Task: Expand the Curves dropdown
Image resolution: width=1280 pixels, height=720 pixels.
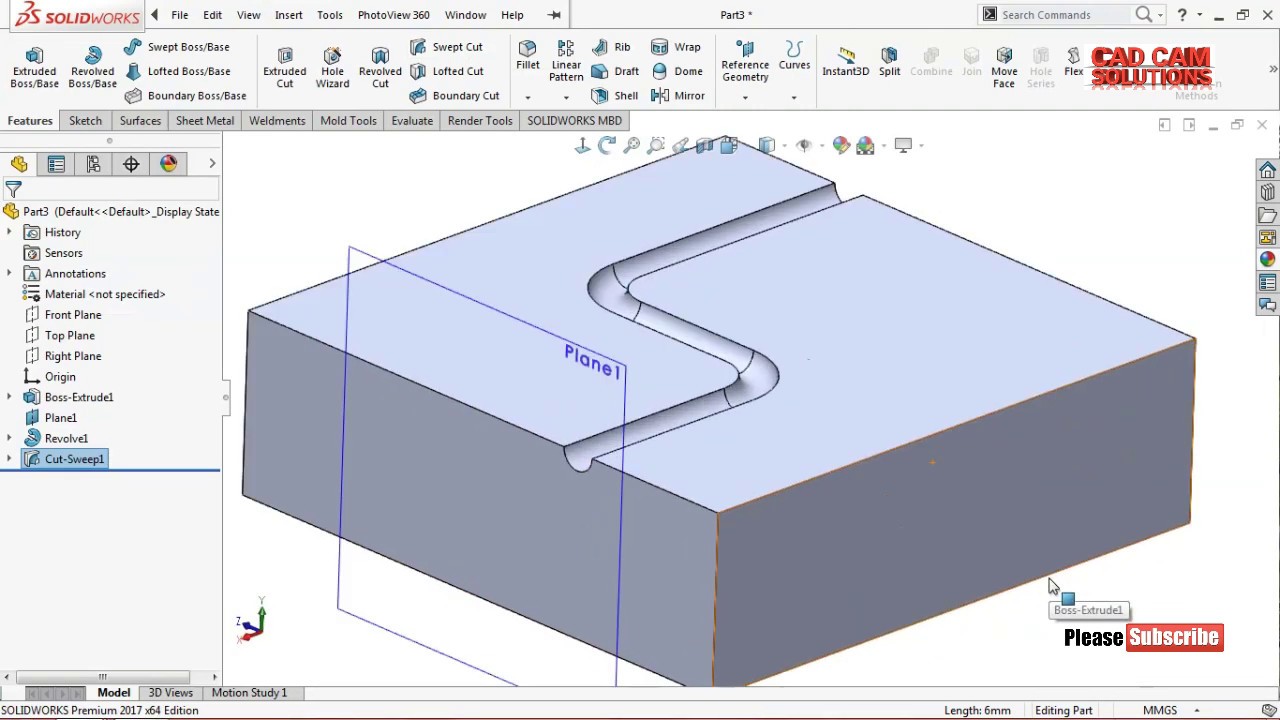Action: (794, 97)
